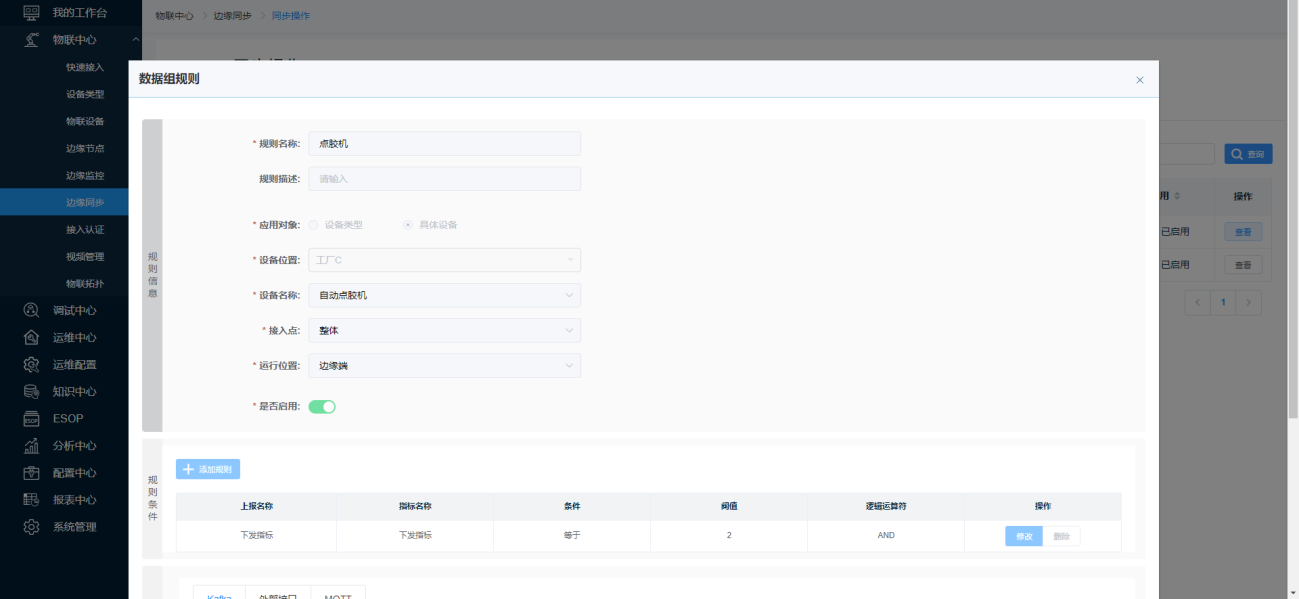1299x599 pixels.
Task: Collapse the 物联中心 sidebar menu
Action: coord(134,40)
